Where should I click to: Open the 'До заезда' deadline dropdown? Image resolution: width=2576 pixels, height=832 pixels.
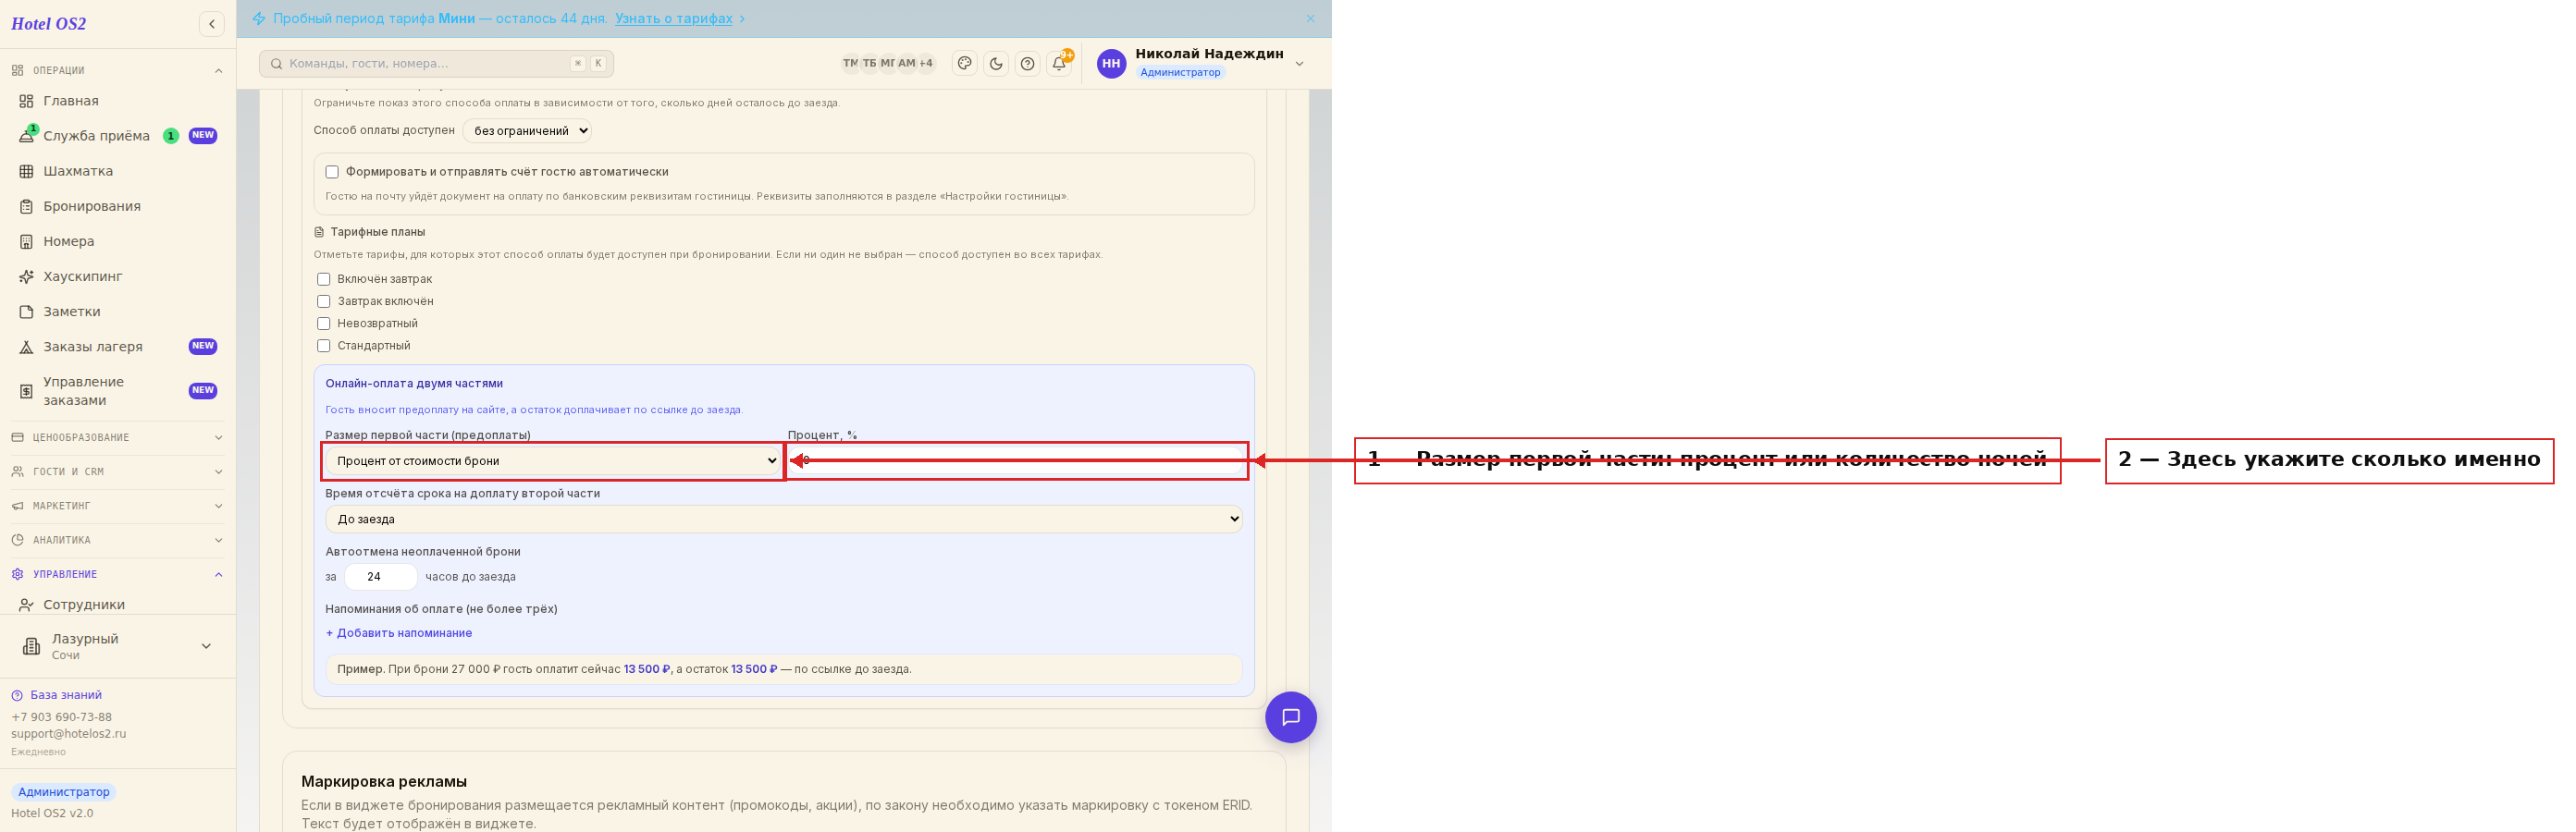tap(784, 519)
